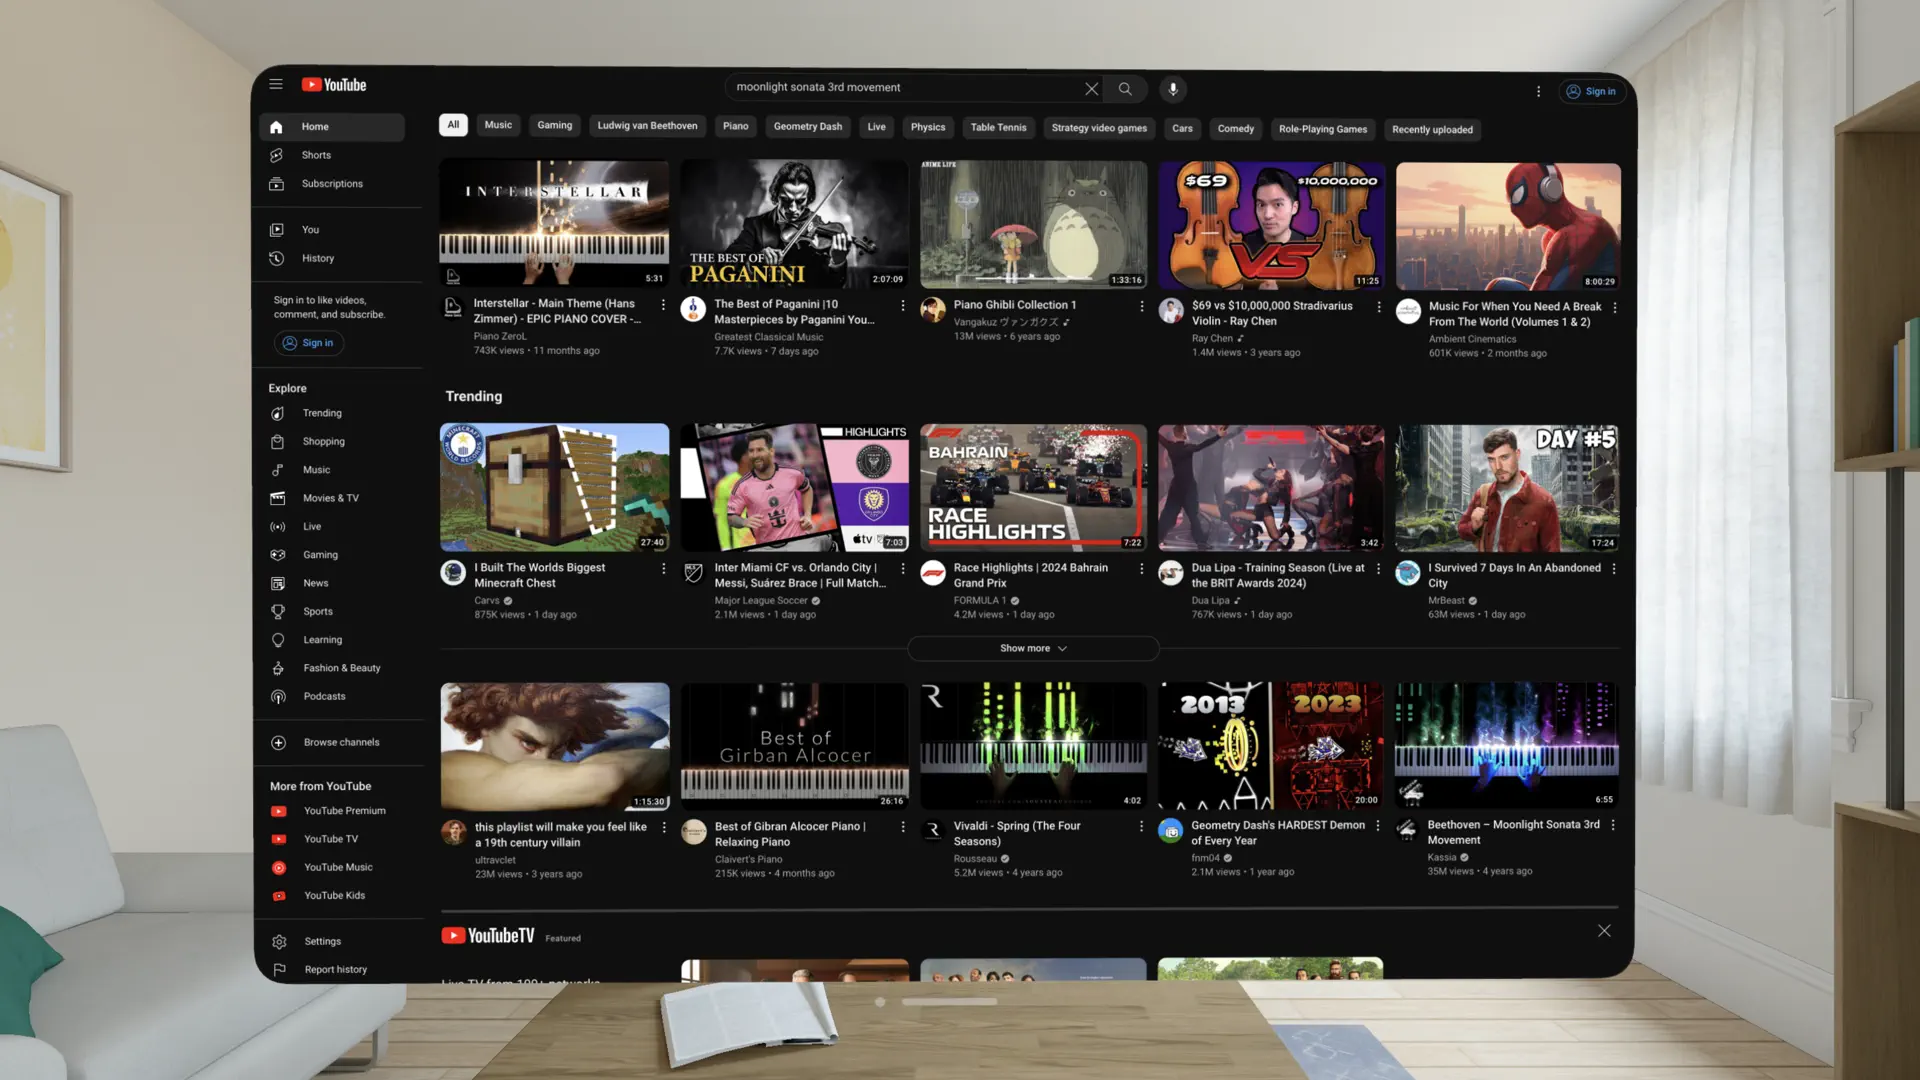Open your watch History
Screen dimensions: 1920x1080
pyautogui.click(x=318, y=258)
